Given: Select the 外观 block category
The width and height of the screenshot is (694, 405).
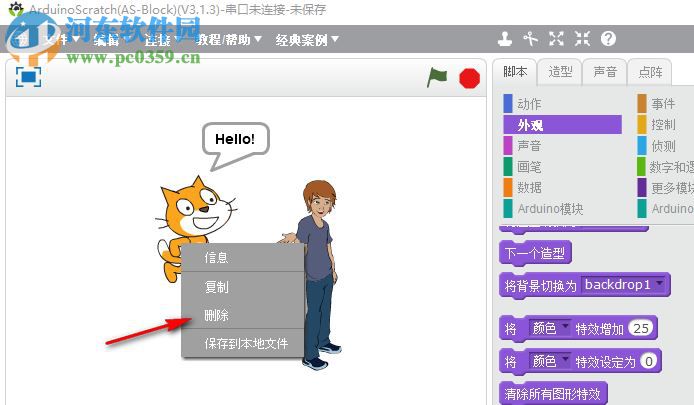Looking at the screenshot, I should (x=563, y=125).
